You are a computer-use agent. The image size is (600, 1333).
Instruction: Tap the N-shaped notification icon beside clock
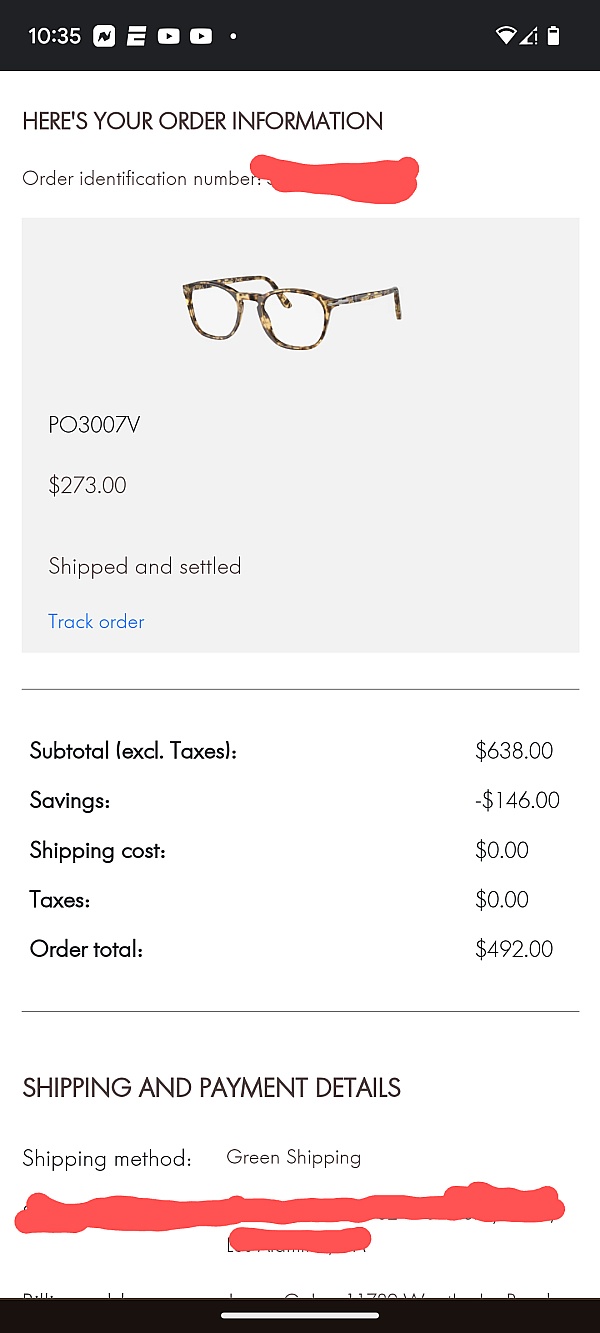coord(104,36)
